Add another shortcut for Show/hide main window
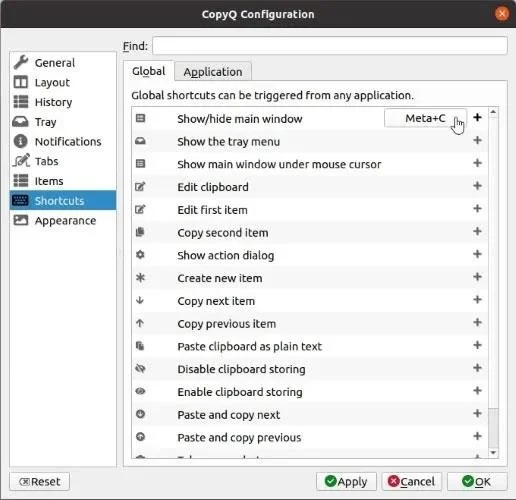This screenshot has width=516, height=500. (477, 117)
